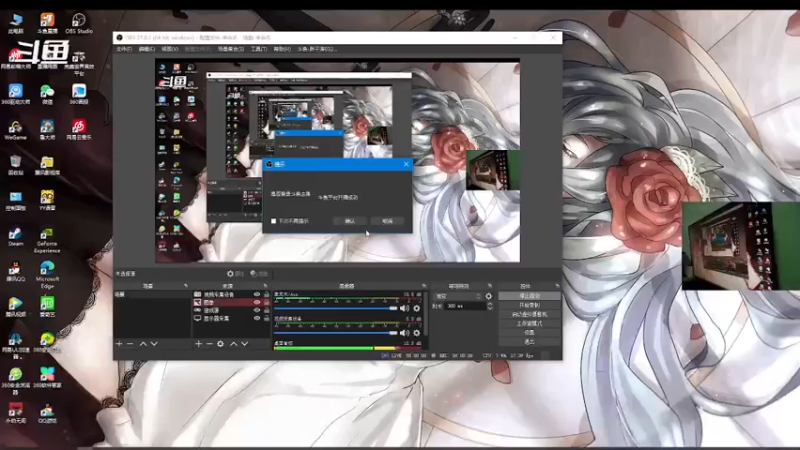The width and height of the screenshot is (800, 450).
Task: Mute the second audio mixer channel
Action: tap(405, 333)
